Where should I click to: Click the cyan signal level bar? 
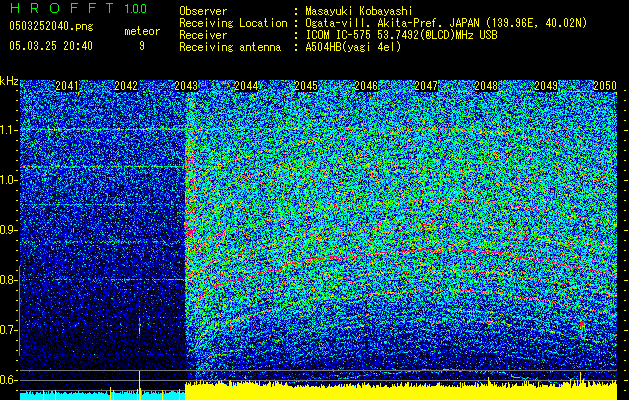point(102,396)
